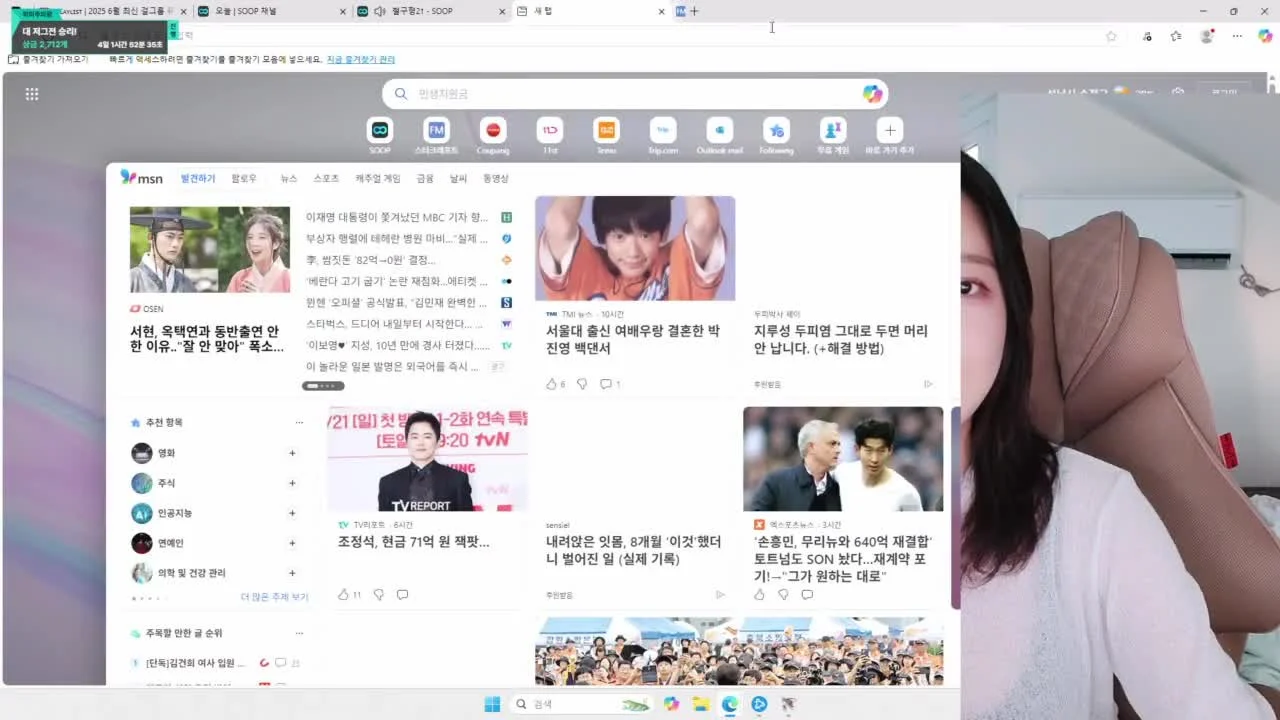Click the Windows taskbar search box
Screen dimensions: 1280x720
(x=581, y=704)
